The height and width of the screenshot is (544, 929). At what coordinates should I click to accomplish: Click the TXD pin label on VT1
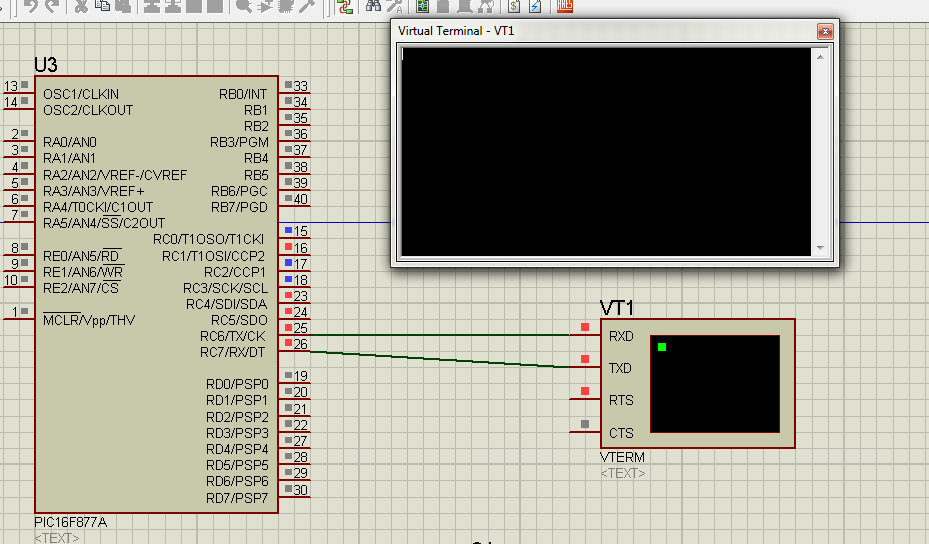click(620, 368)
